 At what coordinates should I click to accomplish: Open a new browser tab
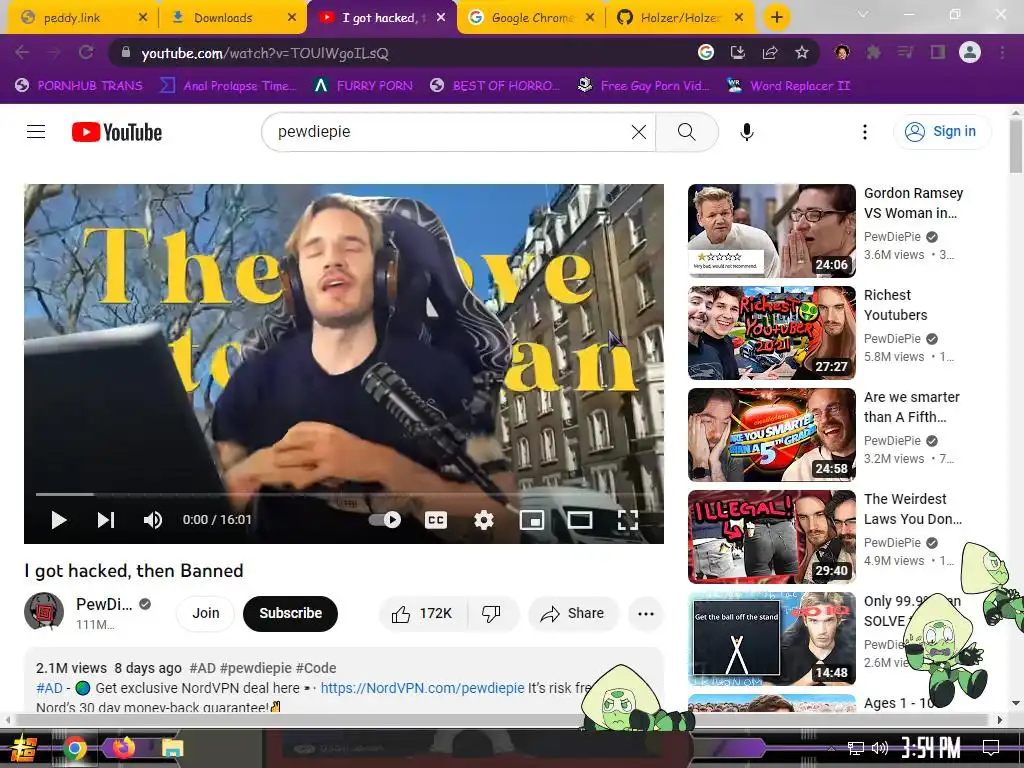tap(776, 18)
